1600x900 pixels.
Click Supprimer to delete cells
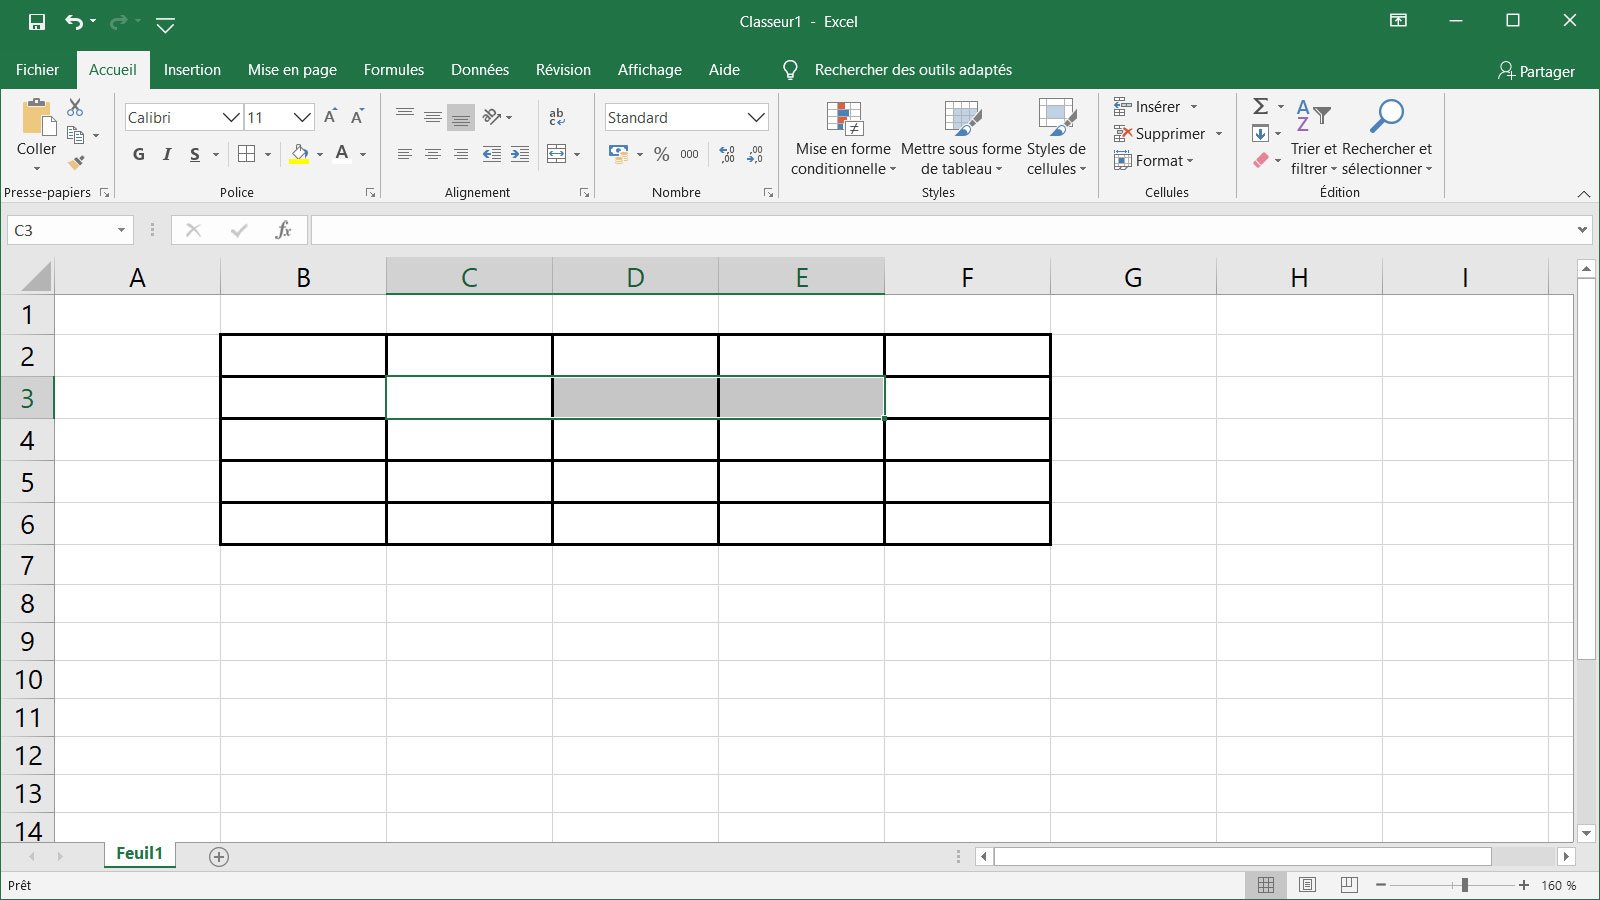[x=1160, y=134]
